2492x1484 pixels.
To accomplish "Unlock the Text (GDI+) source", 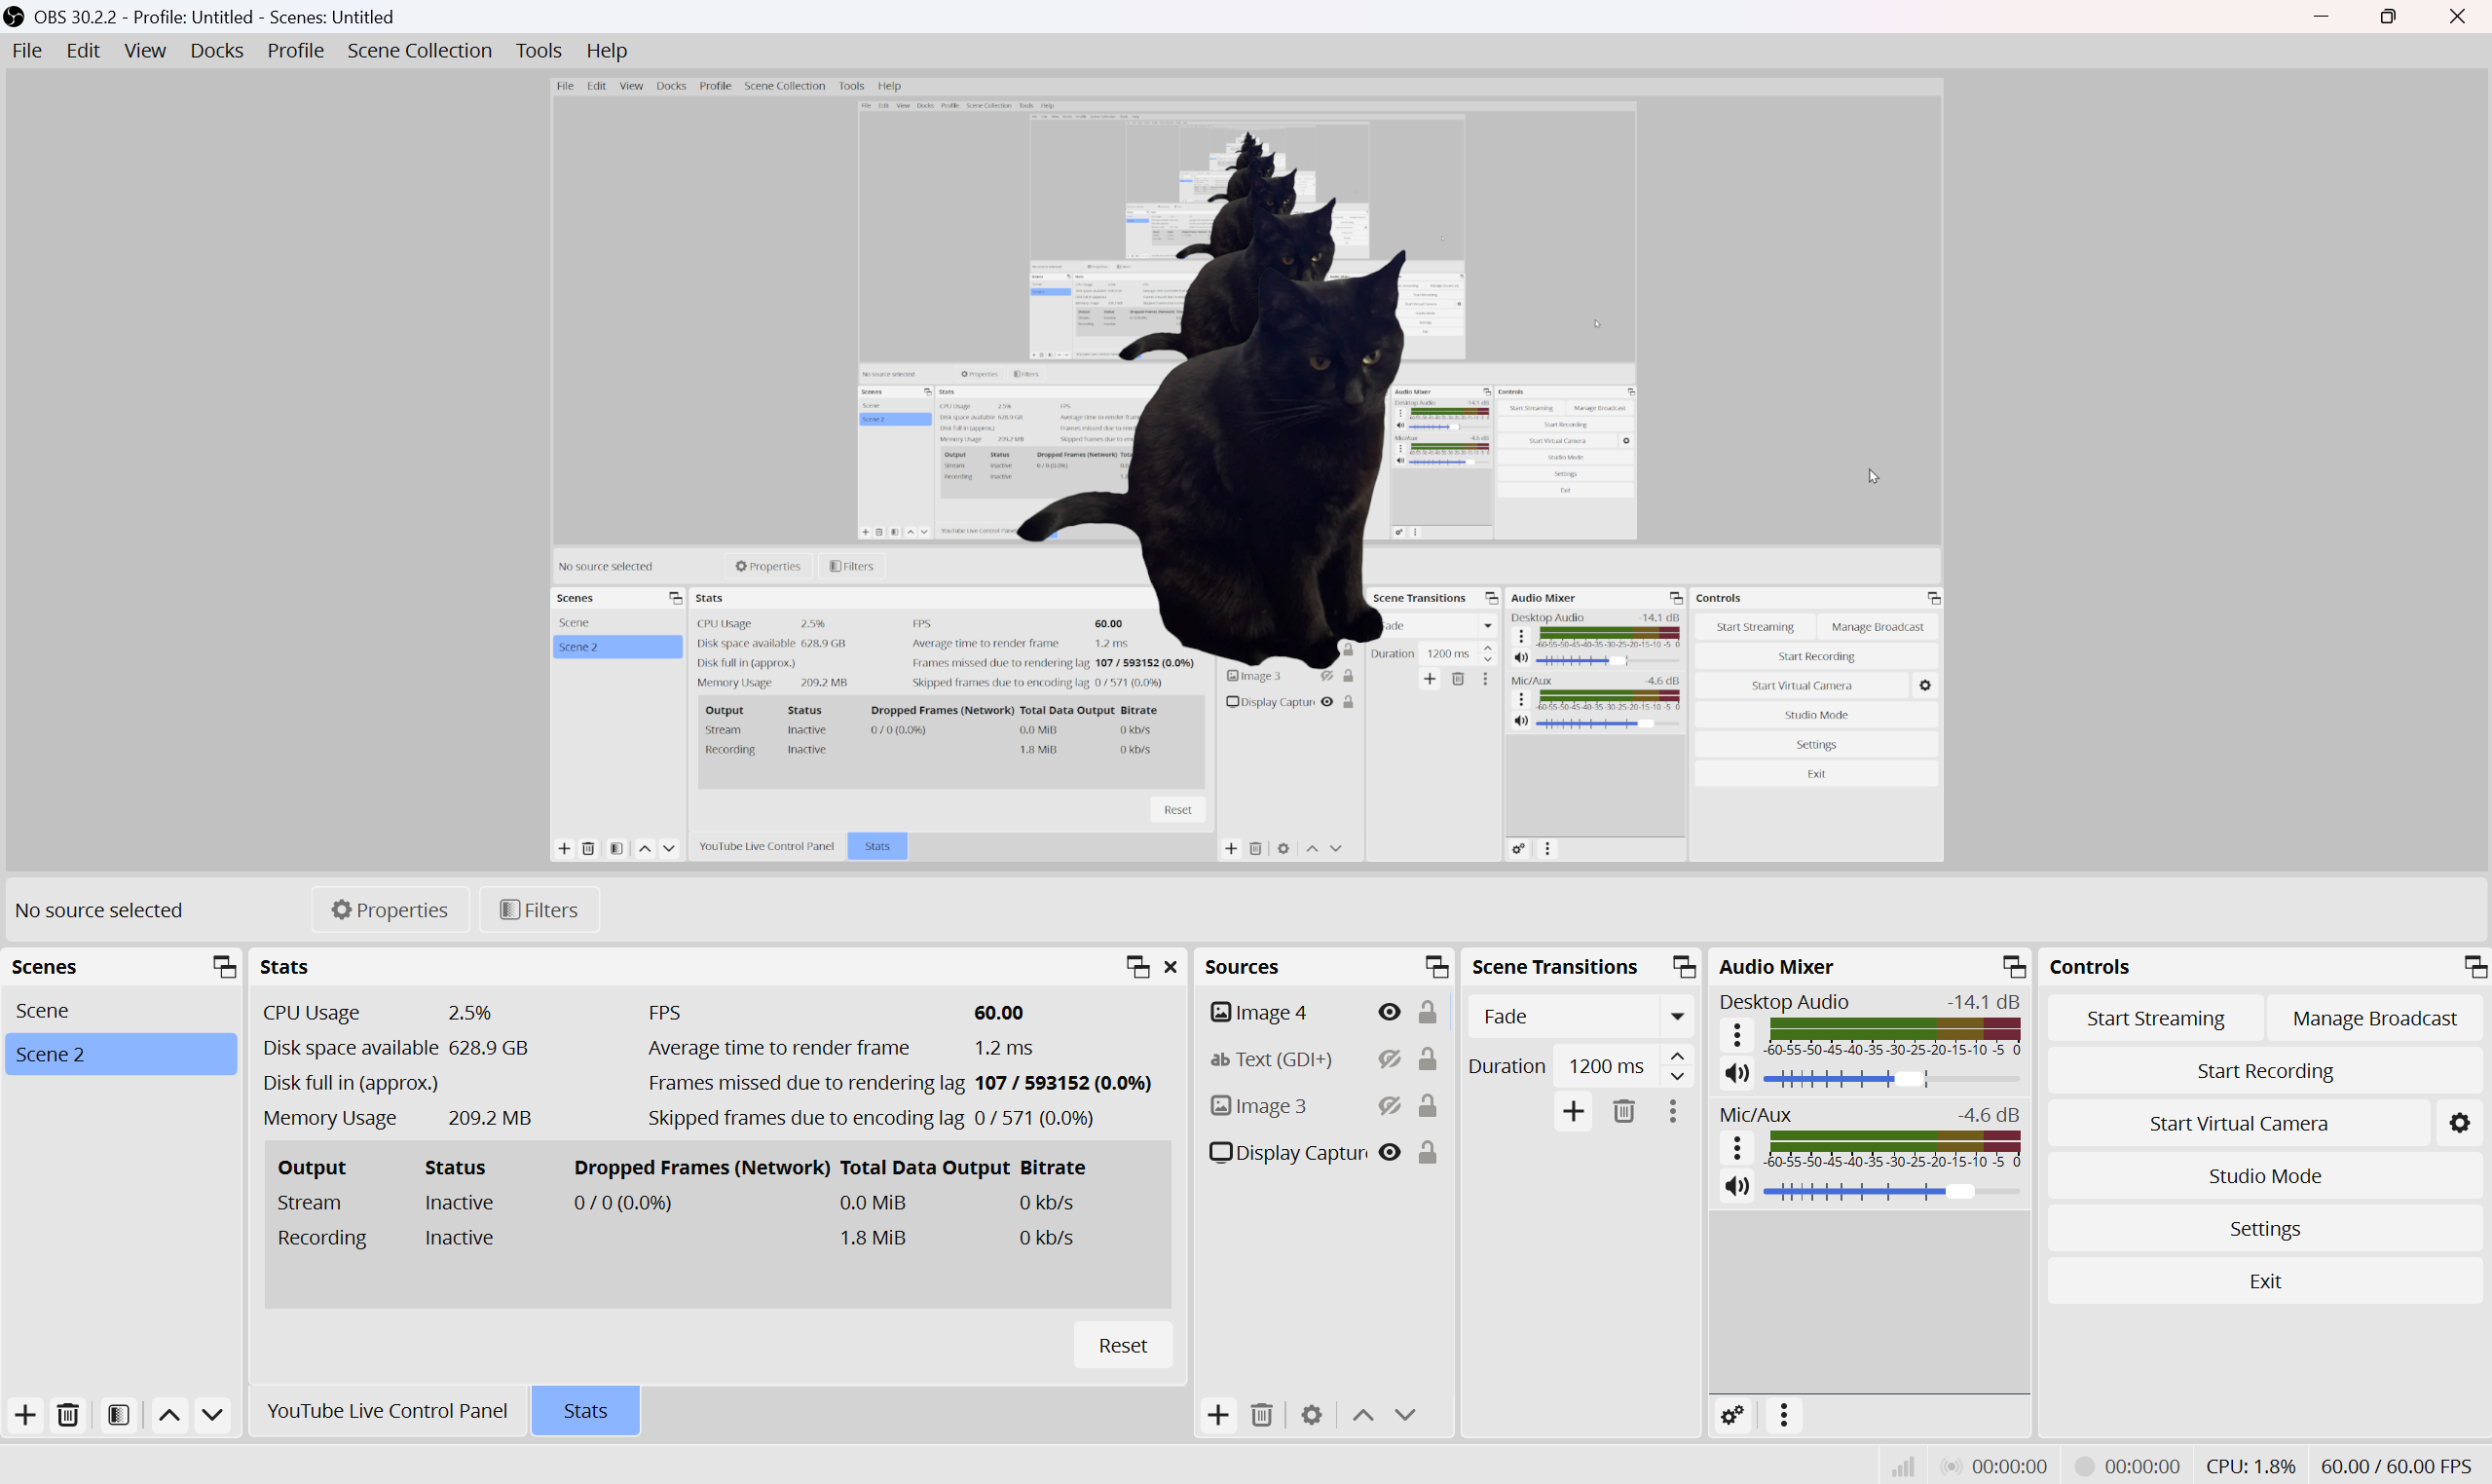I will coord(1428,1059).
